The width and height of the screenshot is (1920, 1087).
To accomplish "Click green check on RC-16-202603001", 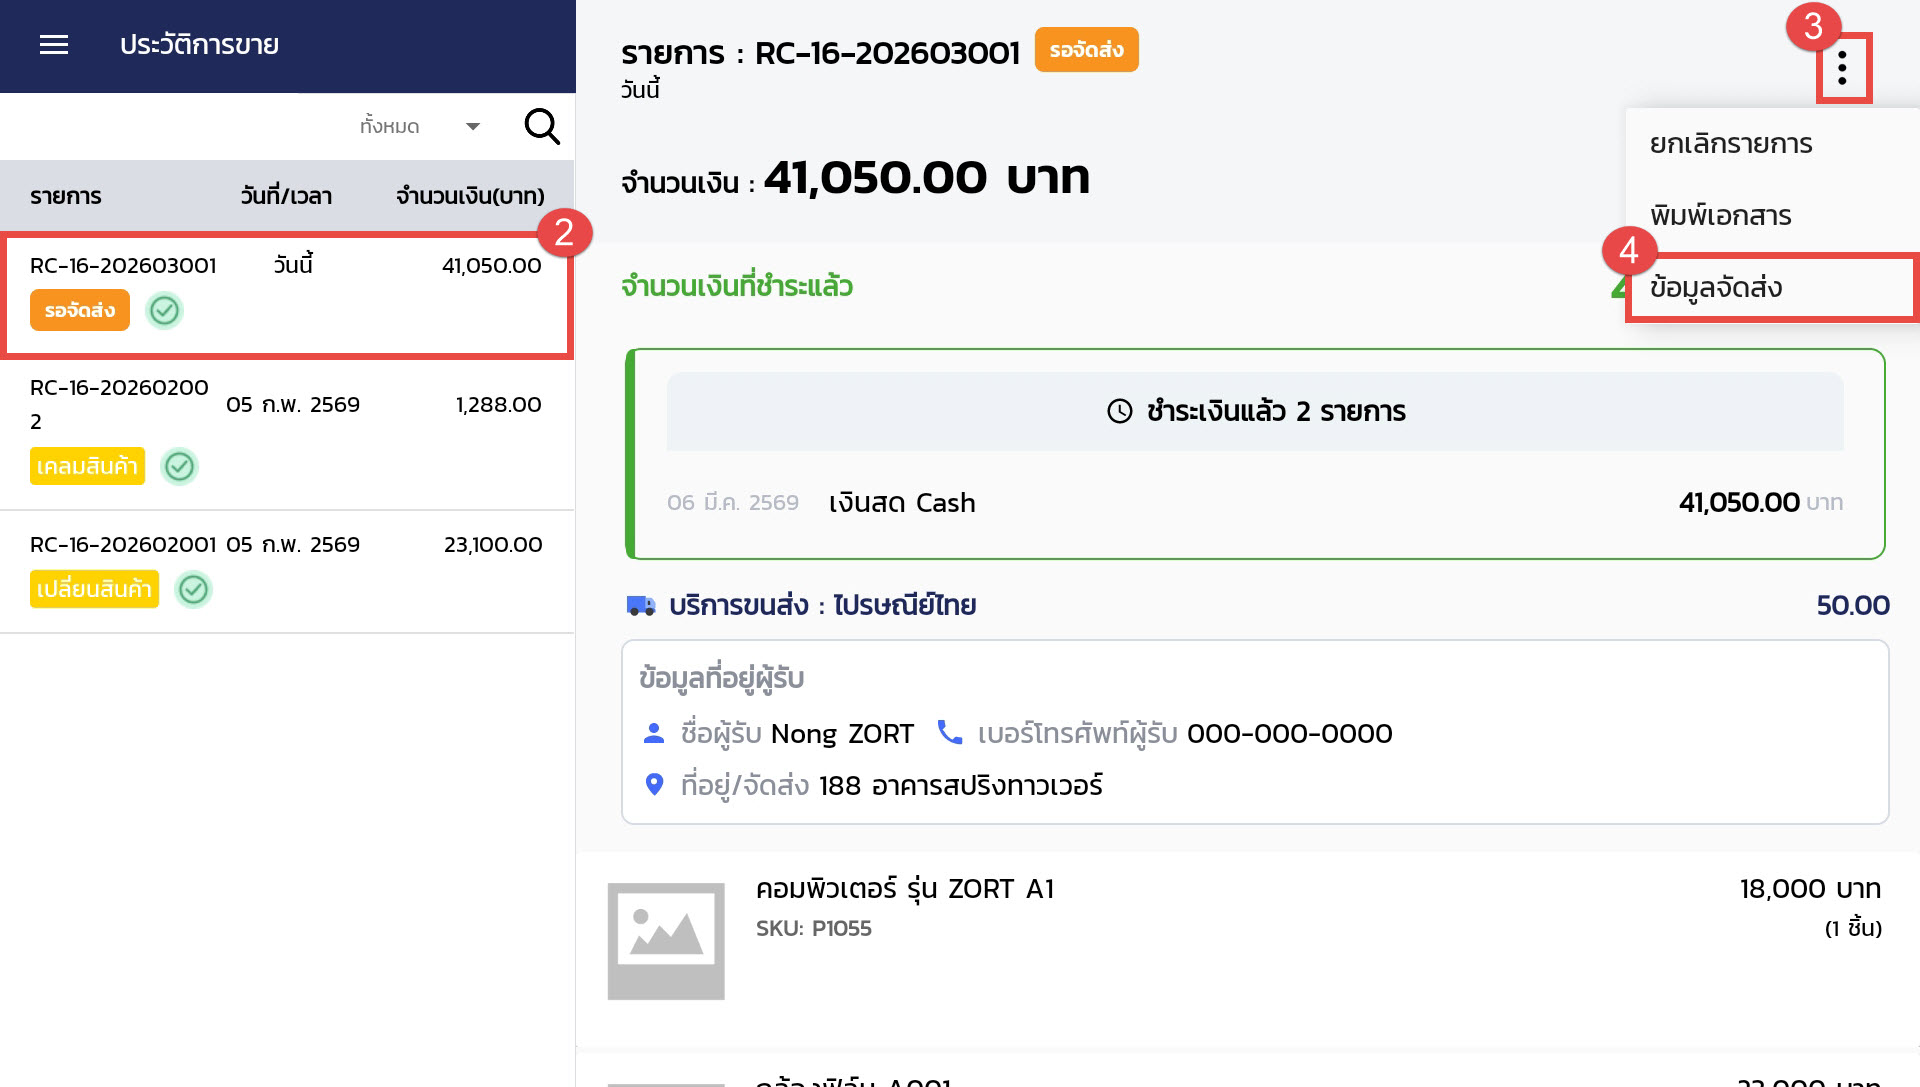I will (x=165, y=311).
